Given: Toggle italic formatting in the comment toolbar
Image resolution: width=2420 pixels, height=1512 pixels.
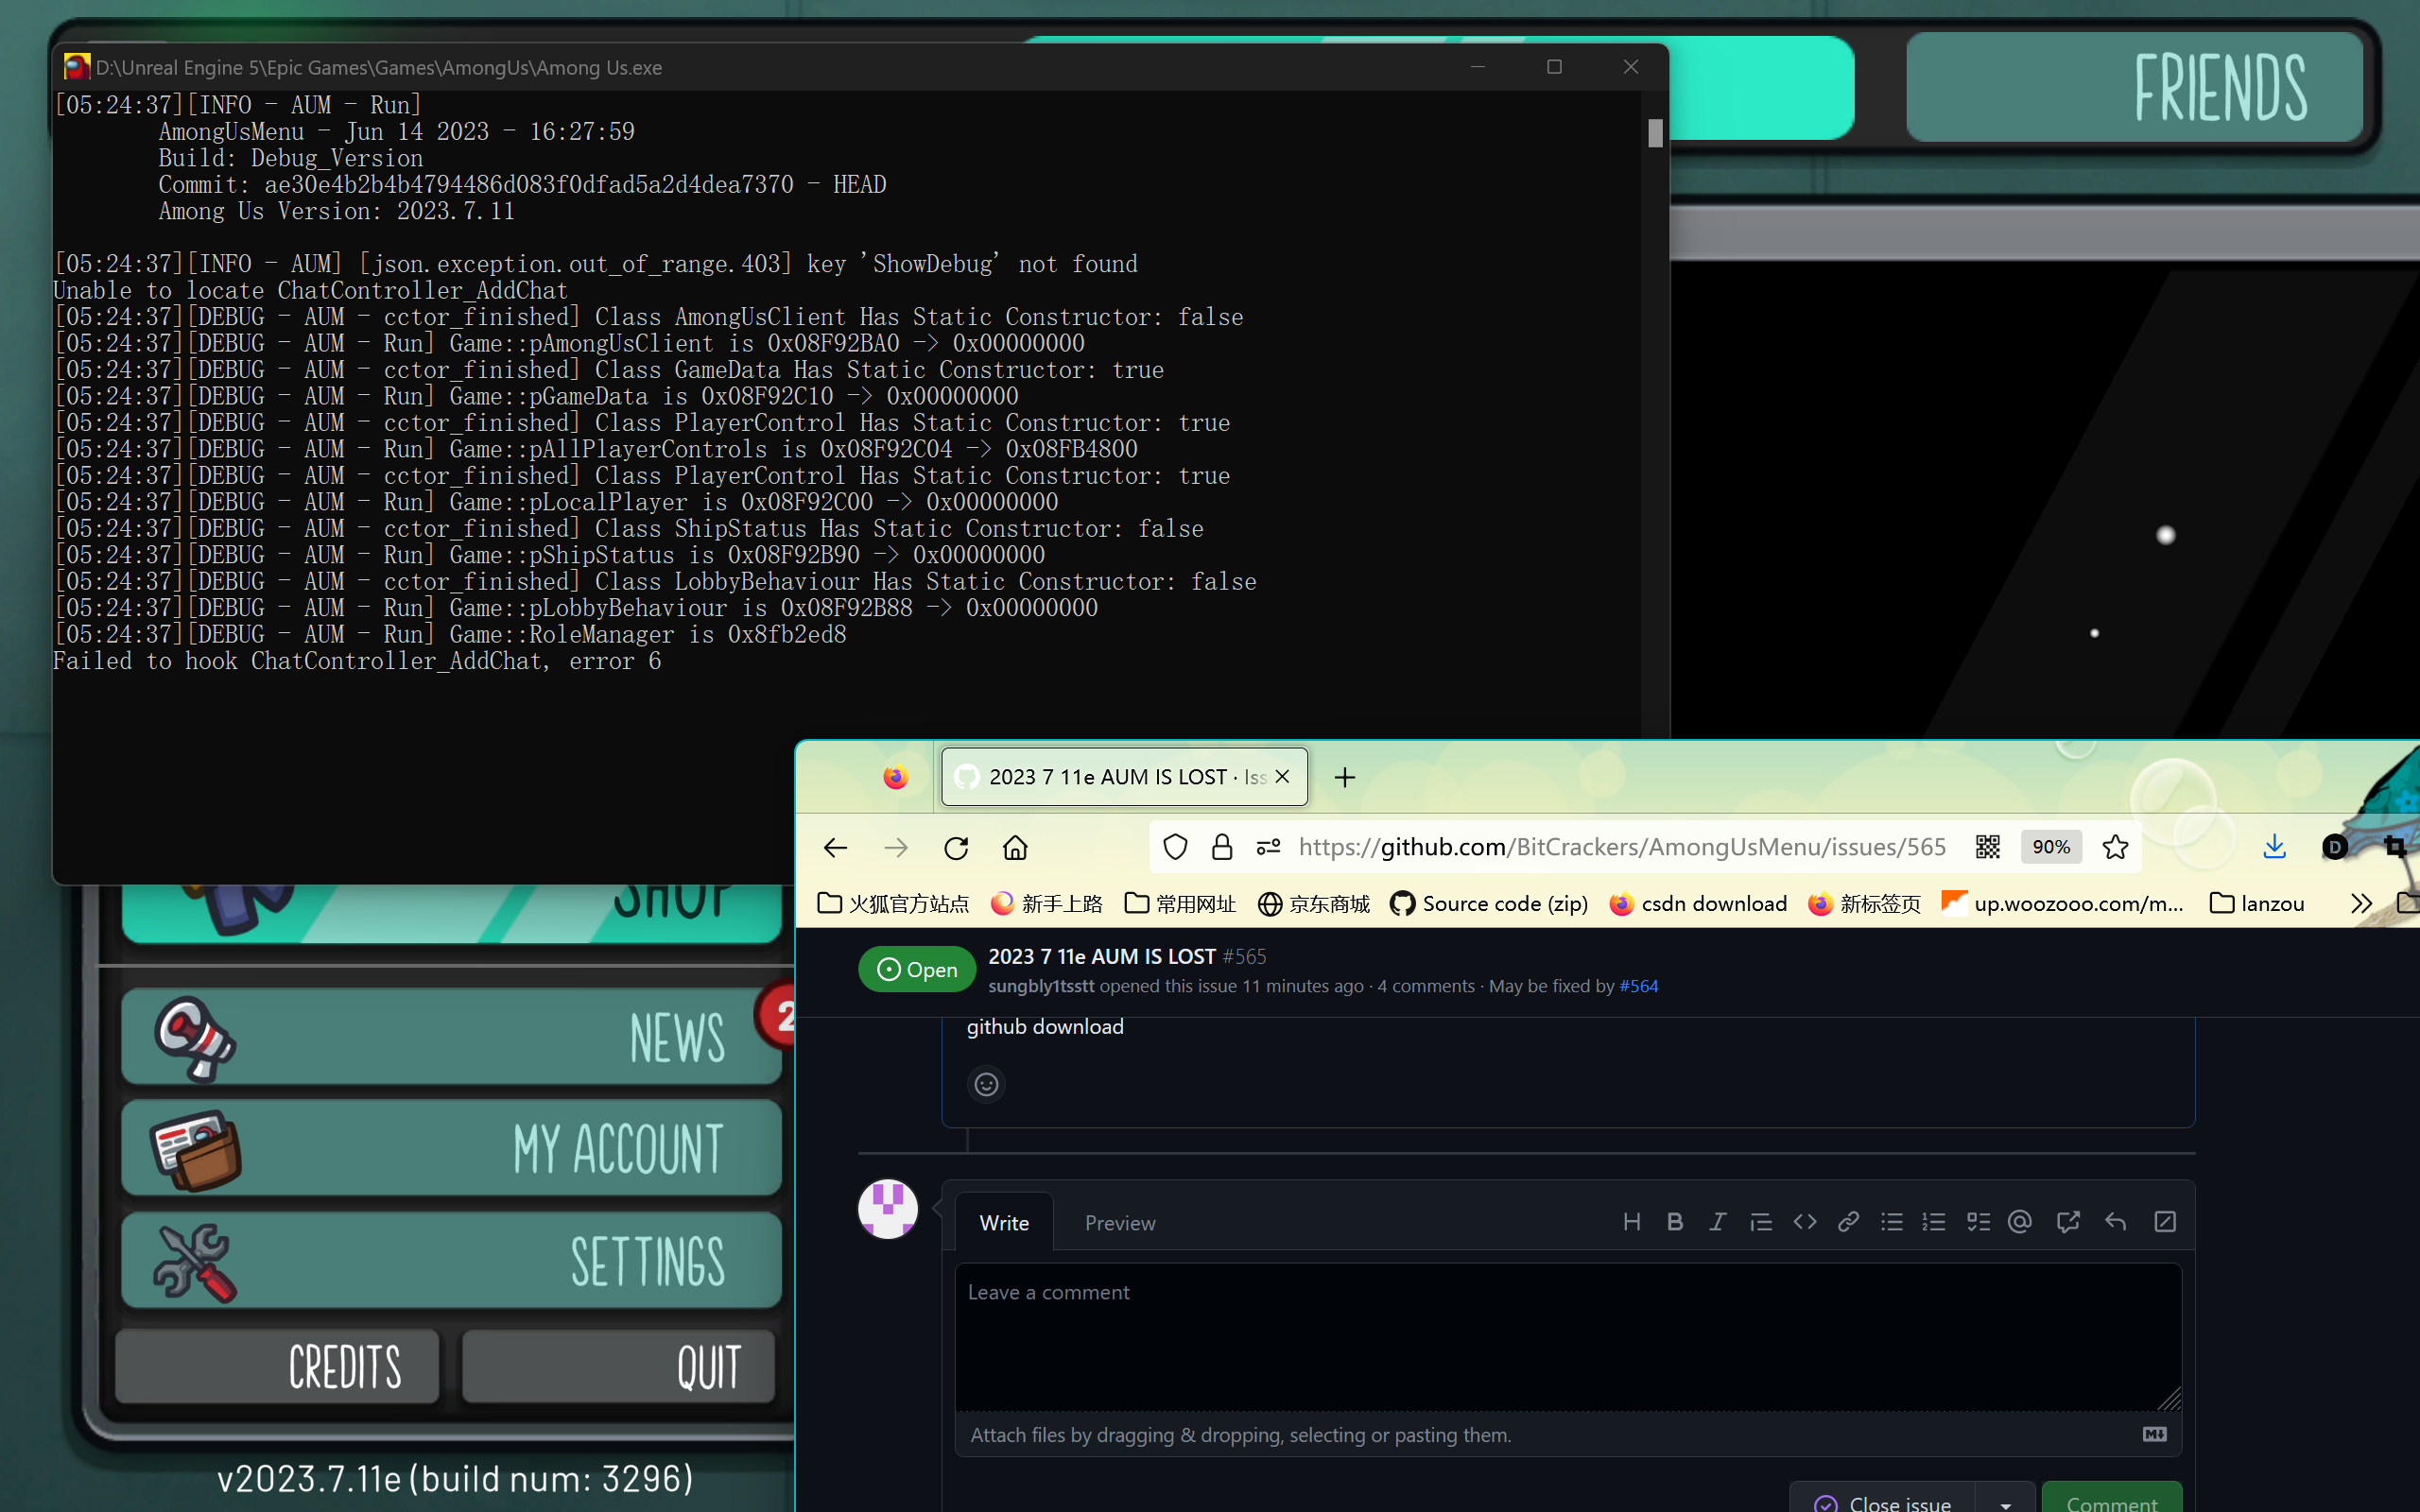Looking at the screenshot, I should pos(1718,1221).
